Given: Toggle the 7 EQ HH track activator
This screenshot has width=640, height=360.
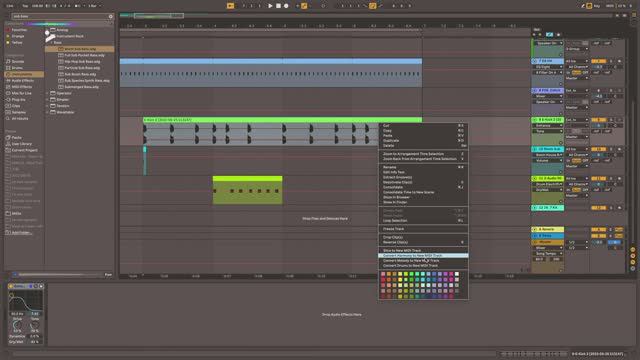Looking at the screenshot, I should click(x=598, y=61).
